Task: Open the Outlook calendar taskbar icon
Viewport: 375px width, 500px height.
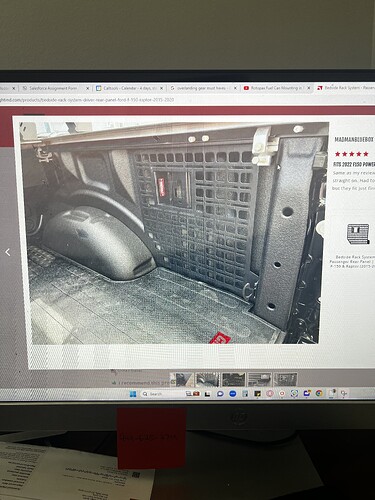Action: point(307,393)
